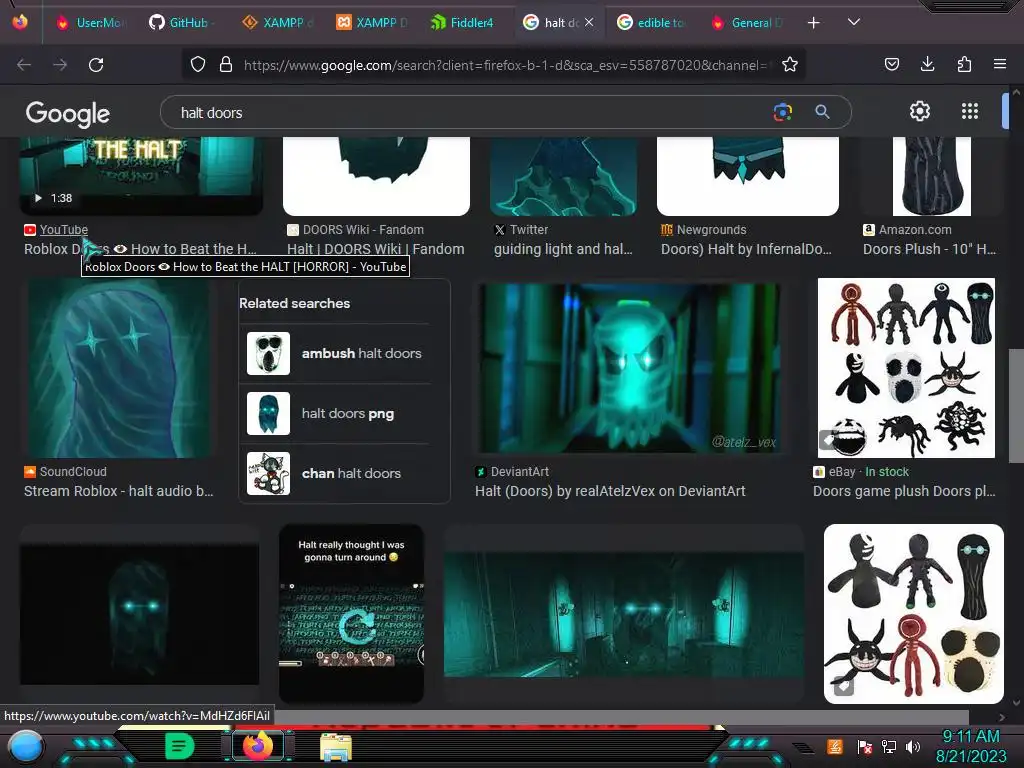Viewport: 1024px width, 768px height.
Task: Go forward to the next page
Action: click(x=60, y=65)
